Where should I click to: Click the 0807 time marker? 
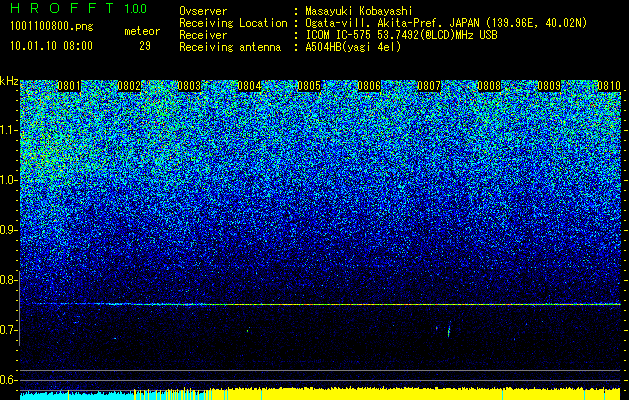pyautogui.click(x=429, y=86)
